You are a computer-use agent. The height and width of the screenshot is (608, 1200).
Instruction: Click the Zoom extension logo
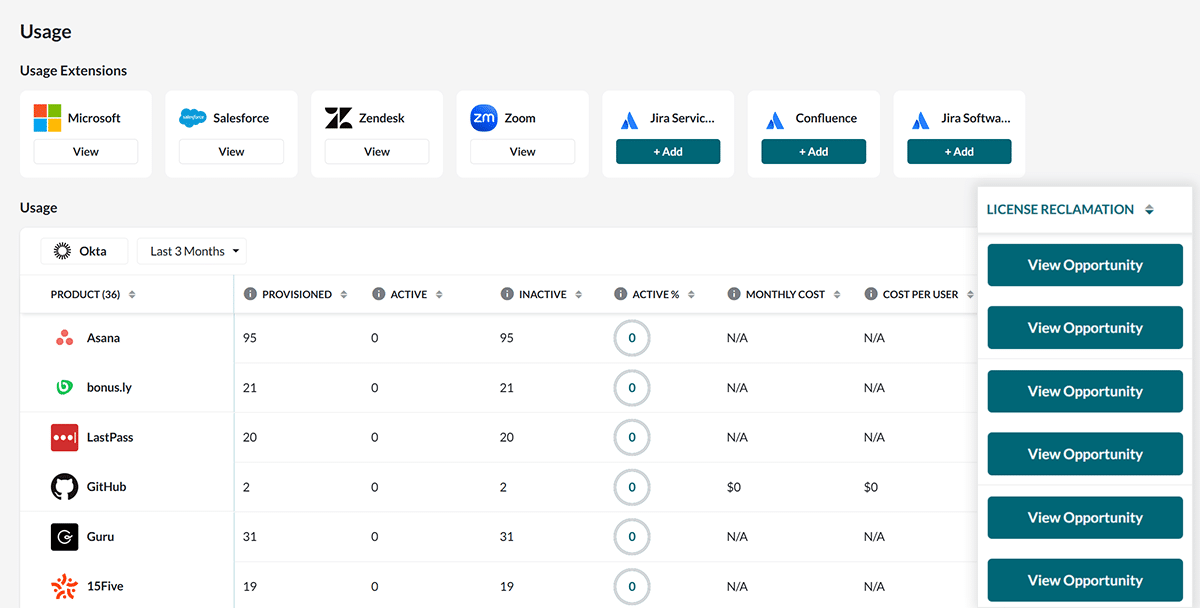(484, 118)
